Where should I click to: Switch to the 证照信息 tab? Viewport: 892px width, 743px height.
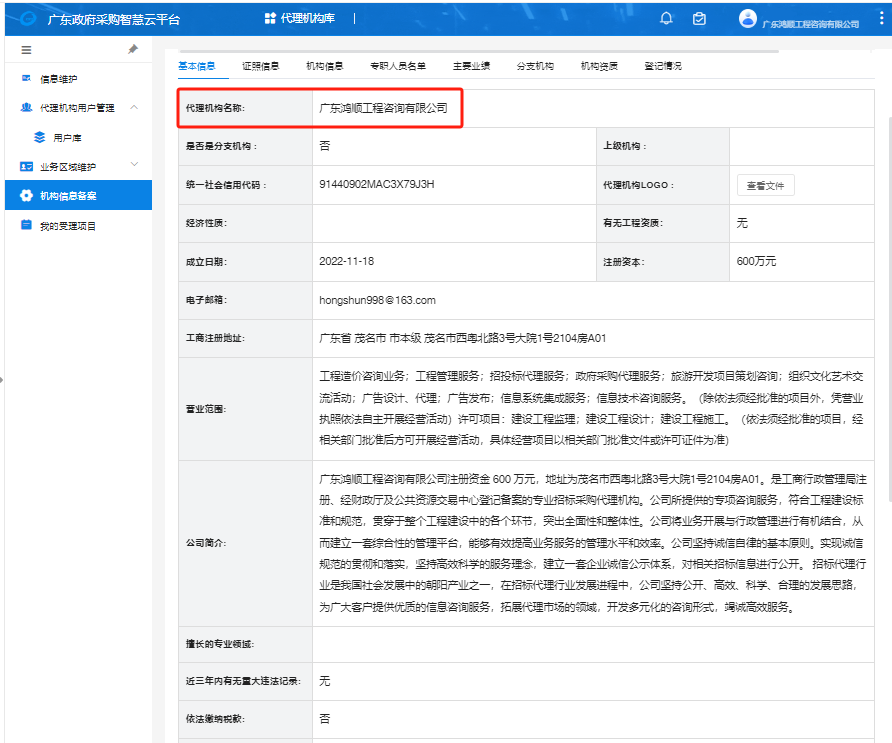coord(261,66)
